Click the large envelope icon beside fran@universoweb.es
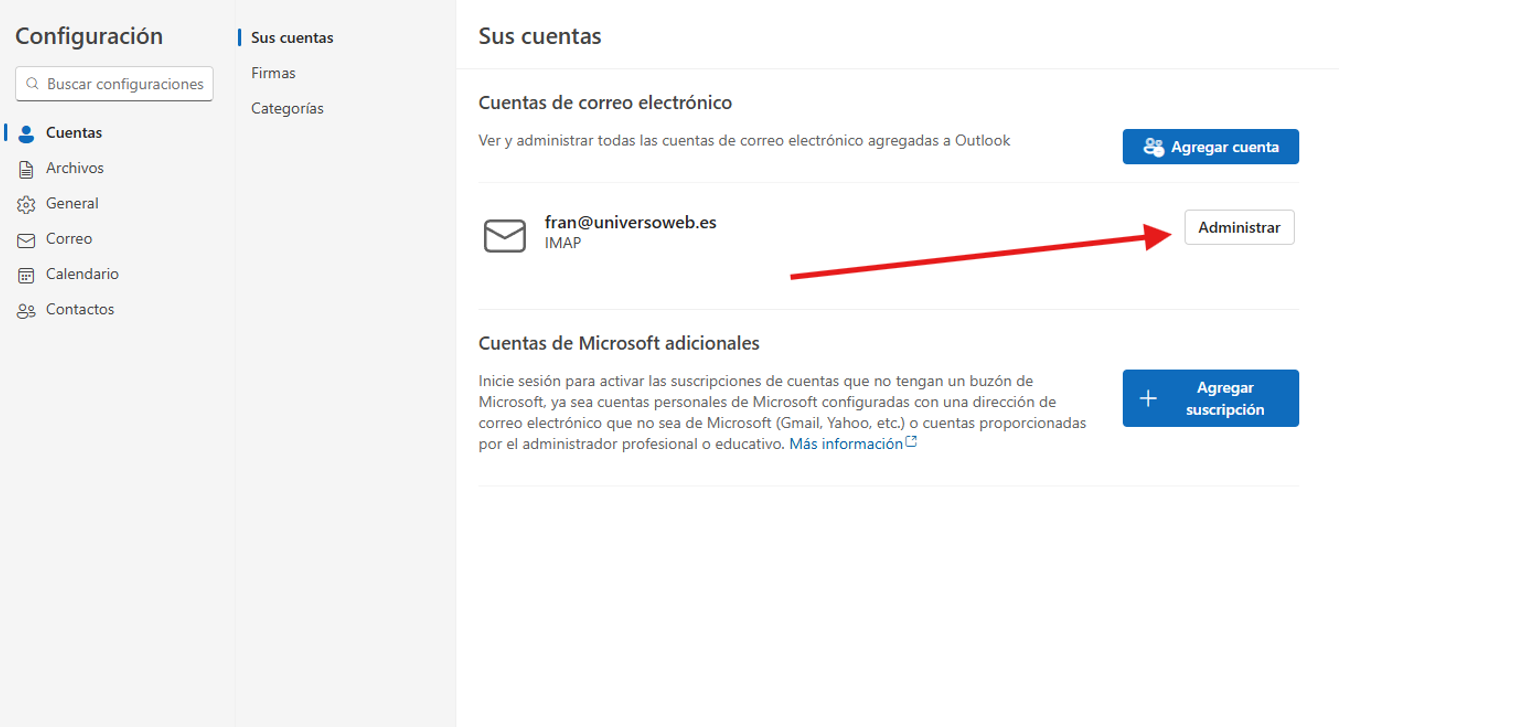Image resolution: width=1522 pixels, height=727 pixels. [x=504, y=235]
